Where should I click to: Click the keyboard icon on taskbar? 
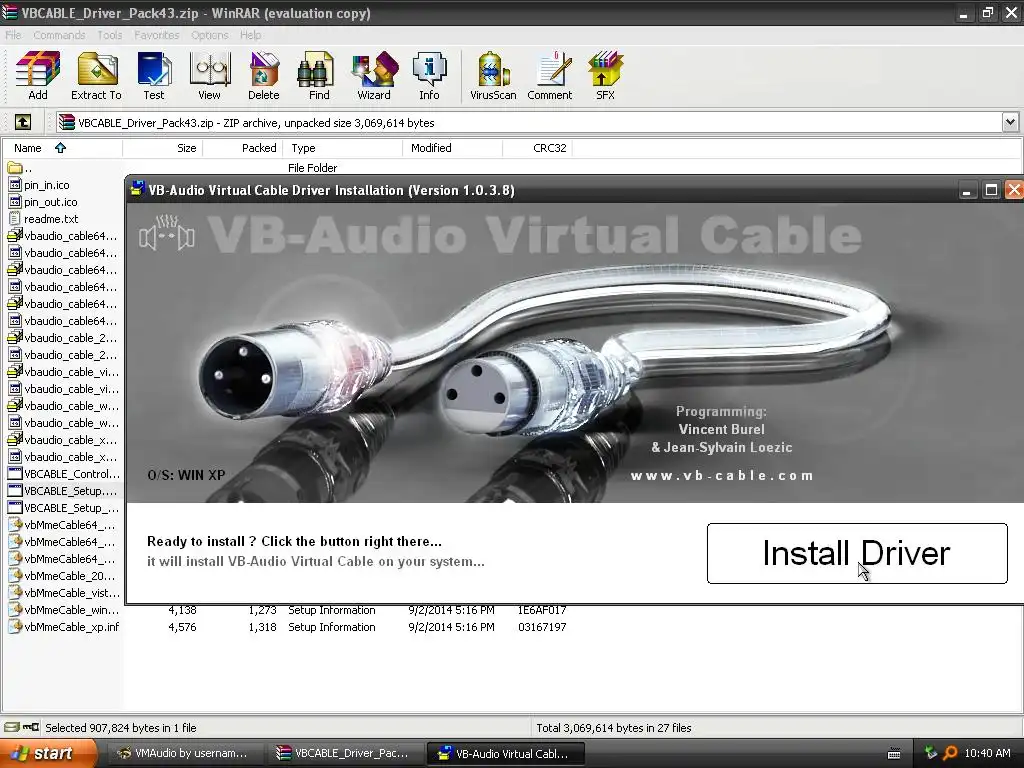point(894,754)
